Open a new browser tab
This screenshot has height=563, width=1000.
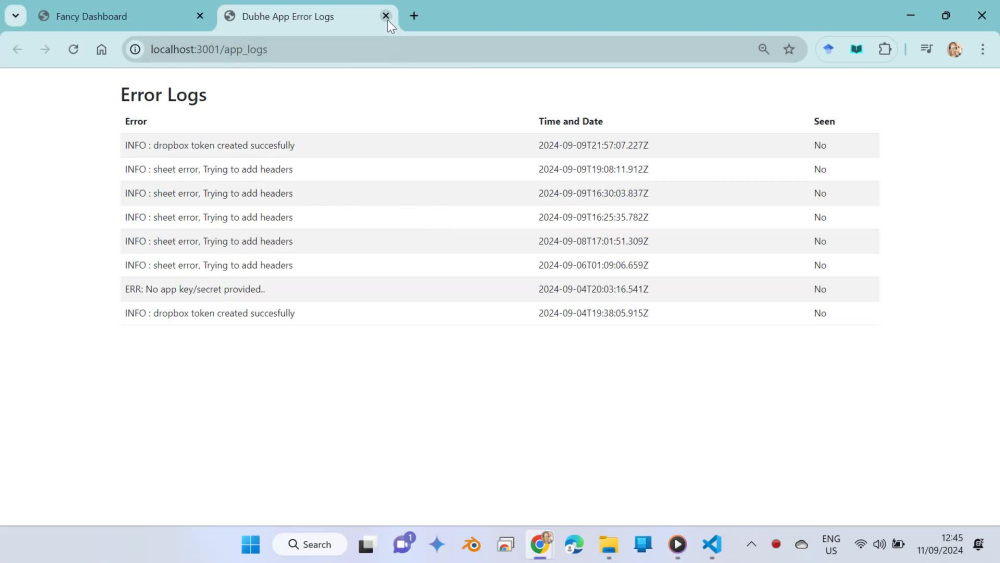[414, 16]
